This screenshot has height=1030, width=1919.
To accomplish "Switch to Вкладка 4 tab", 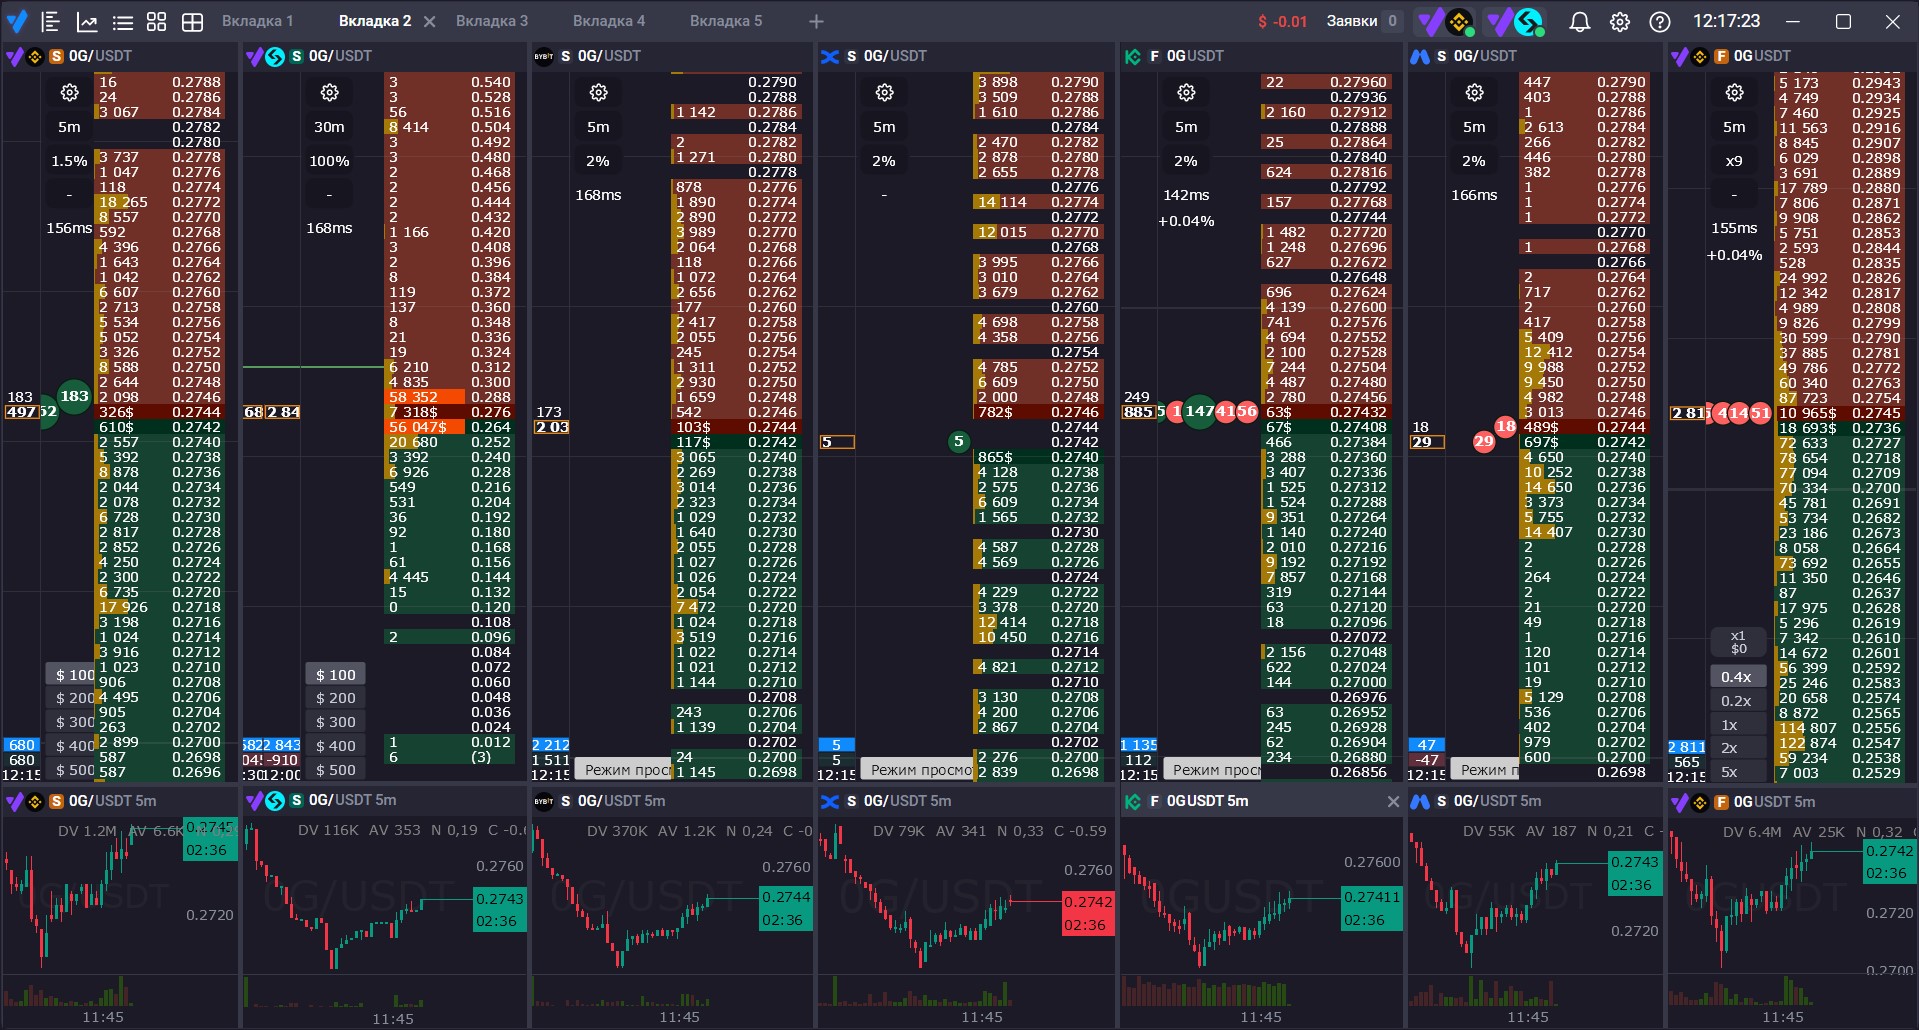I will tap(608, 21).
